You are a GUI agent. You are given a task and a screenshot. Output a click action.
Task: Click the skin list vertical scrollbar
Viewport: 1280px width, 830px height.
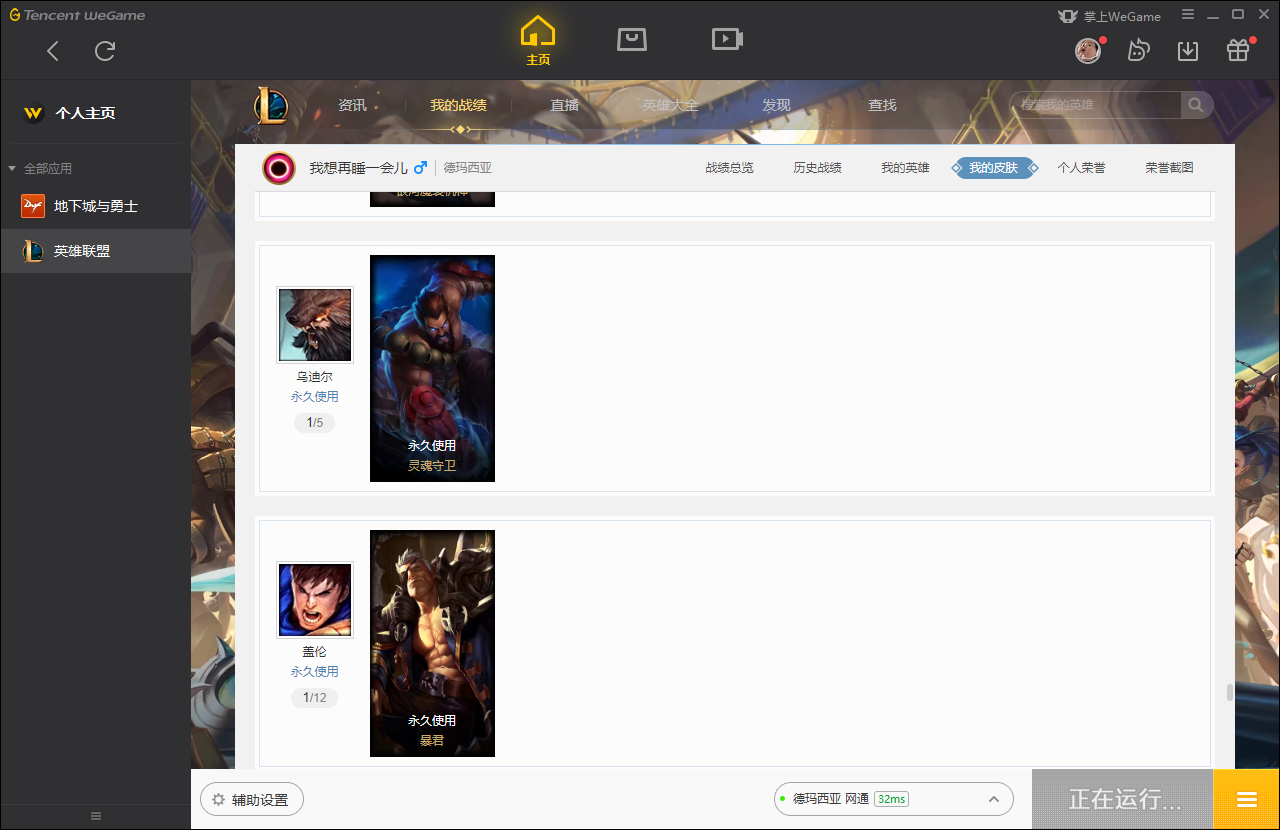tap(1229, 692)
